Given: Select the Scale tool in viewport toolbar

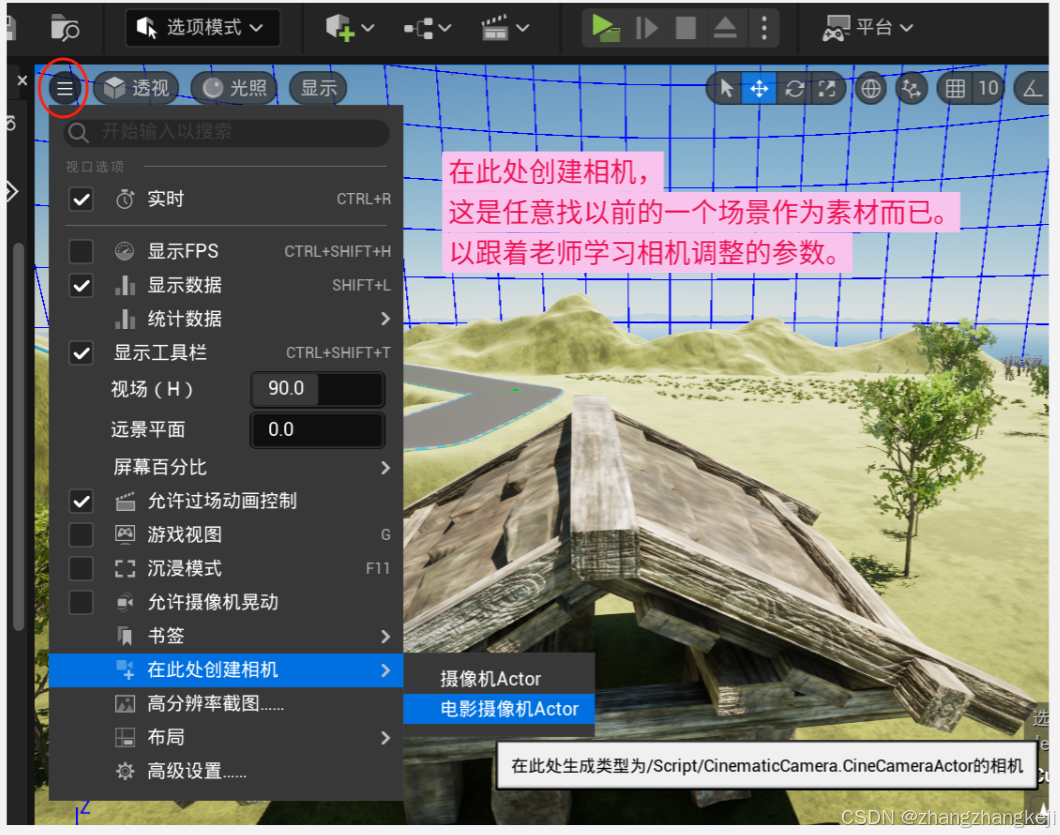Looking at the screenshot, I should (828, 89).
